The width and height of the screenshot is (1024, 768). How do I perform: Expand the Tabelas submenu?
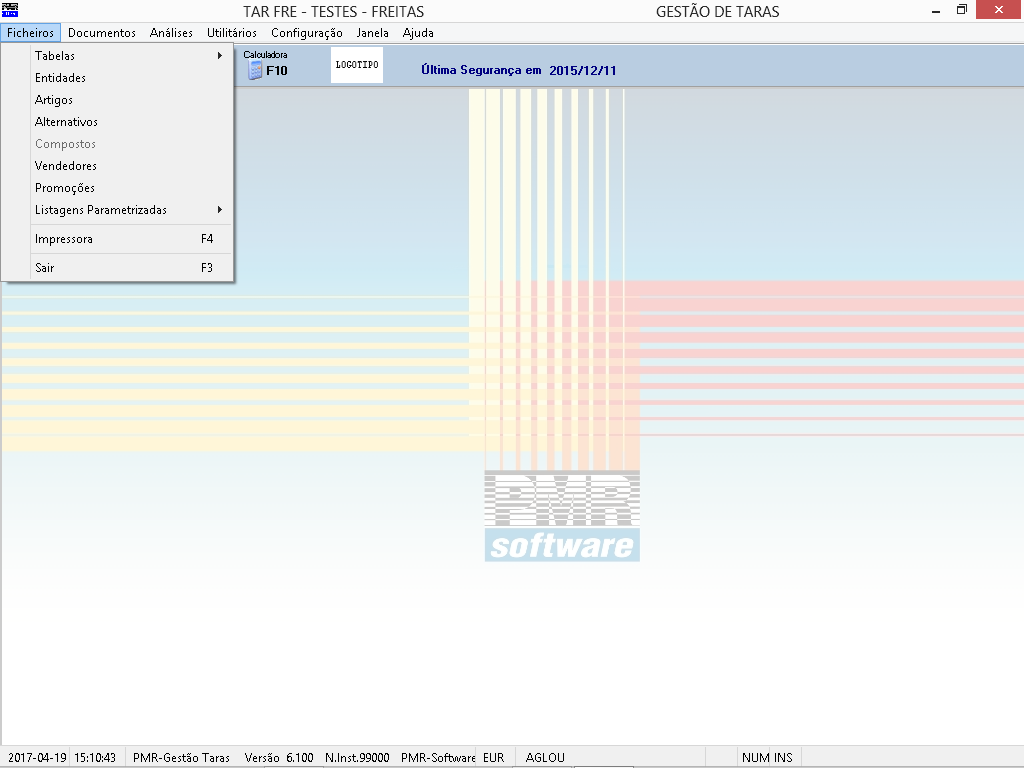tap(130, 56)
